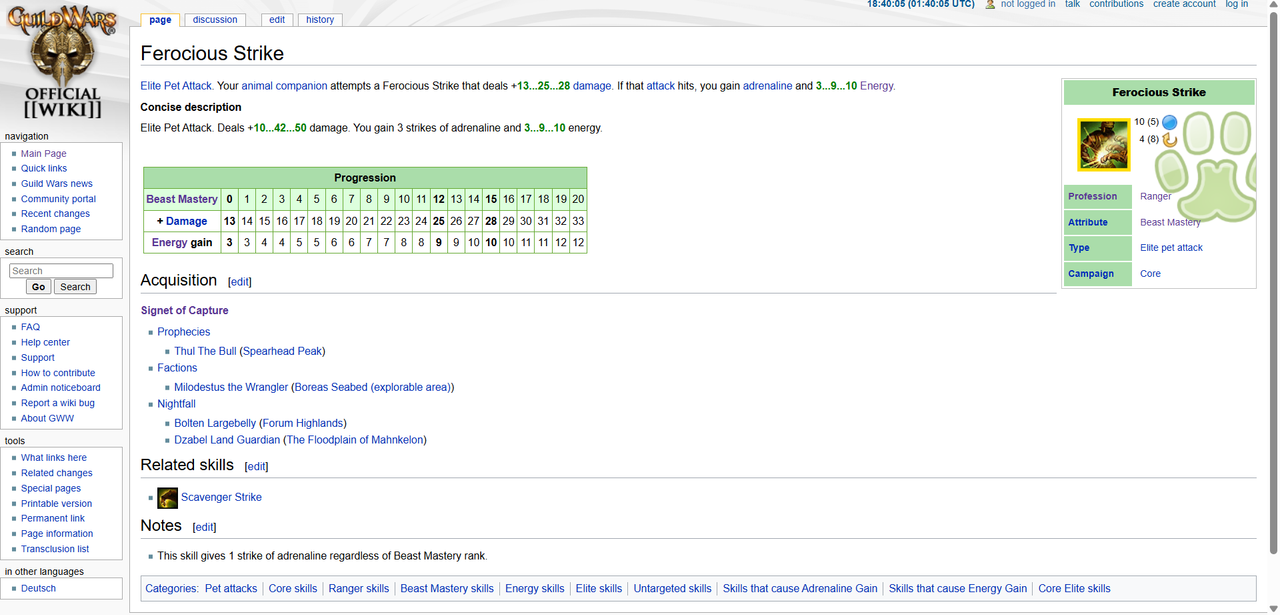This screenshot has width=1280, height=615.
Task: Click the Scavenger Strike skill icon
Action: (167, 497)
